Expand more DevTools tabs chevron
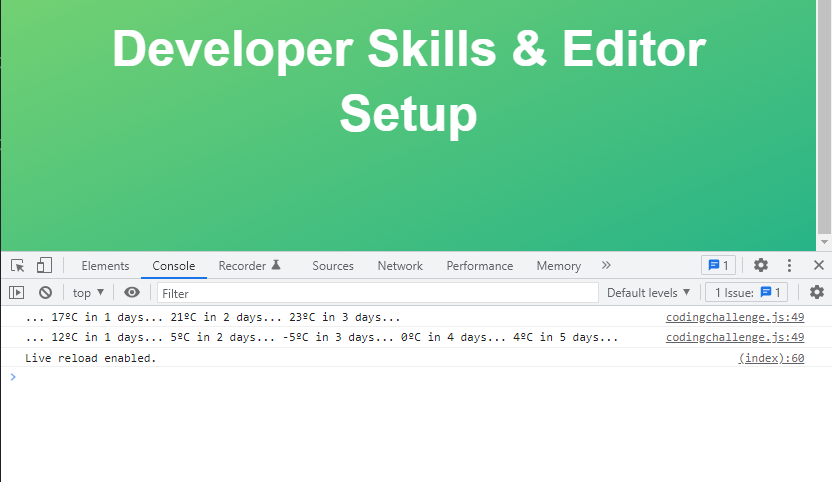The width and height of the screenshot is (832, 482). [606, 265]
